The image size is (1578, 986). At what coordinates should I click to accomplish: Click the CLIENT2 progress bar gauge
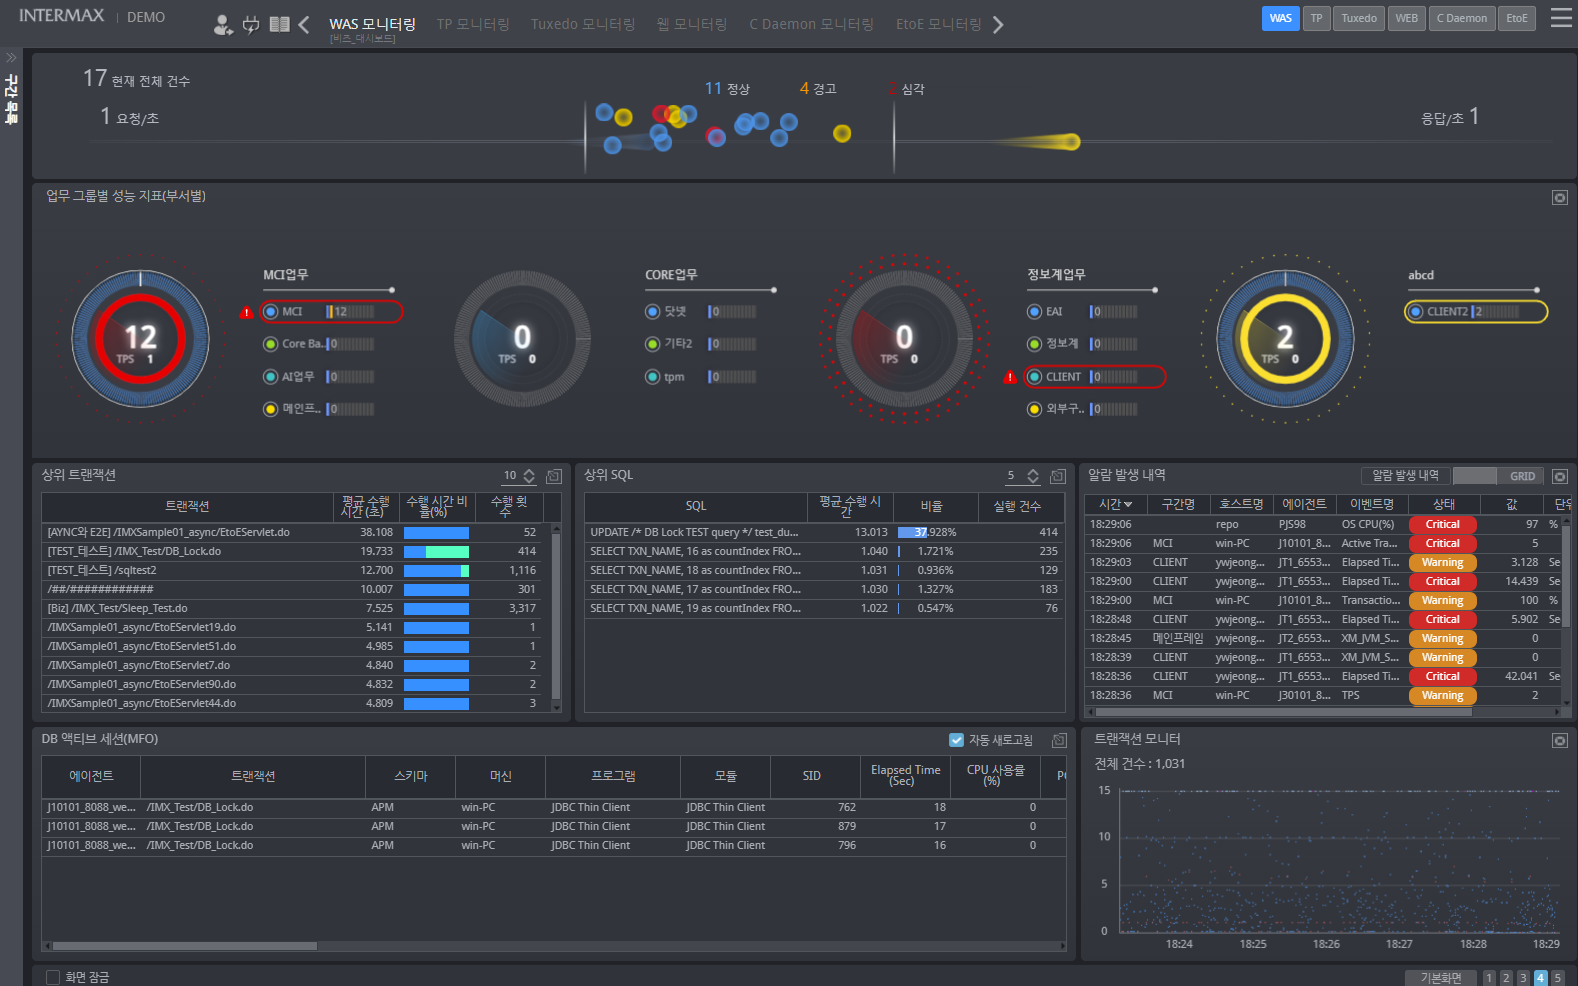[x=1497, y=312]
